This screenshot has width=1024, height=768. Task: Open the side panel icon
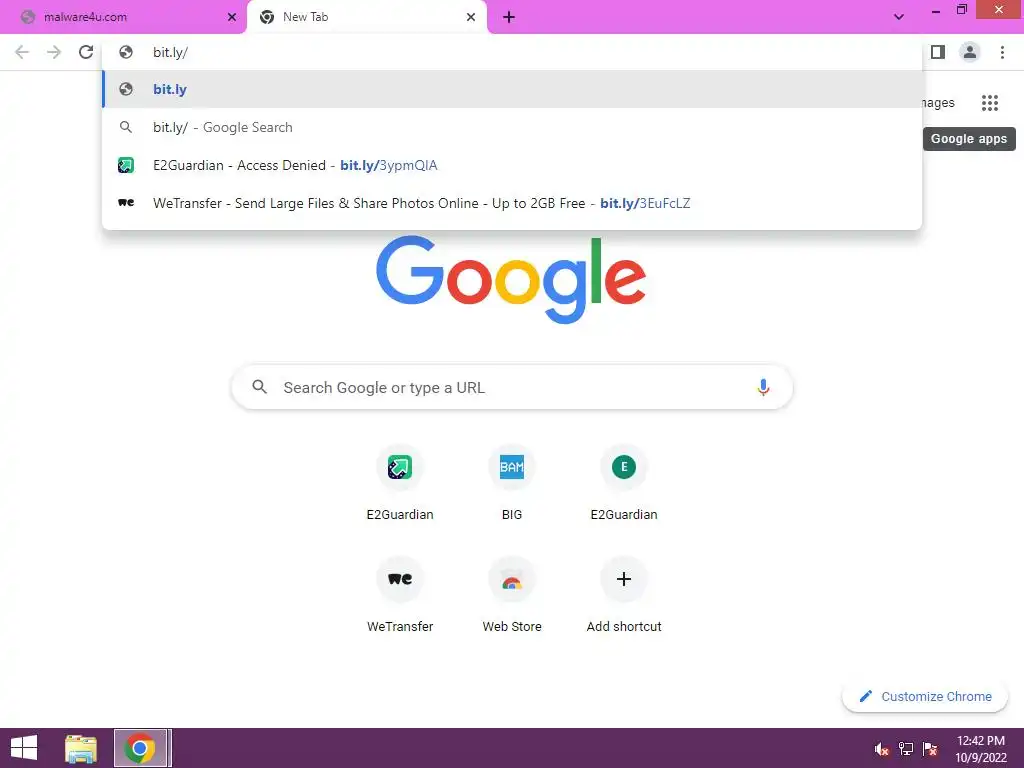pyautogui.click(x=938, y=52)
